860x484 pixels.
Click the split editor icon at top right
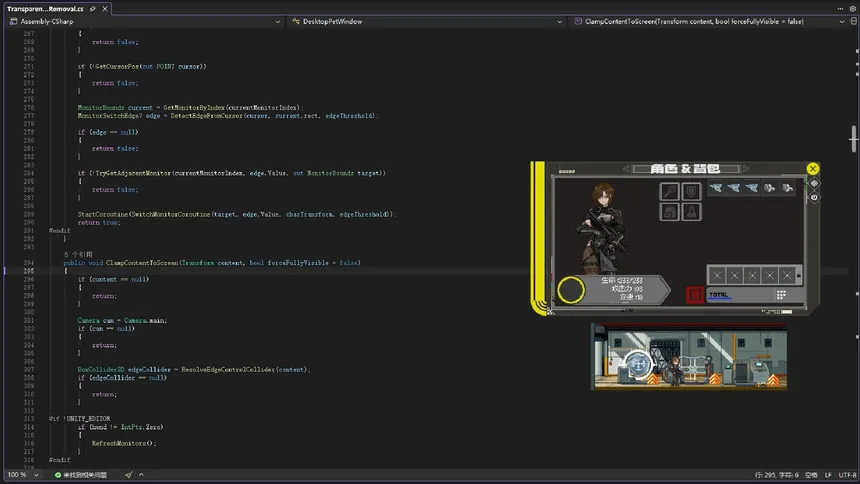853,21
